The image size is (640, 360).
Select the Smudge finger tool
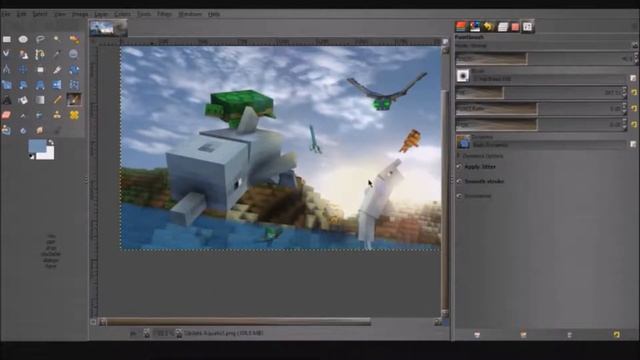pos(40,131)
